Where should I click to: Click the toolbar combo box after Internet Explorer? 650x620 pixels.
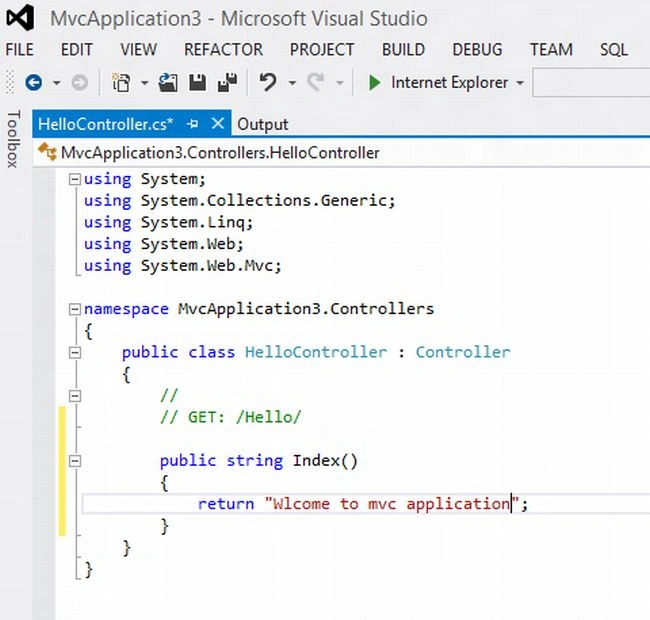pos(591,83)
